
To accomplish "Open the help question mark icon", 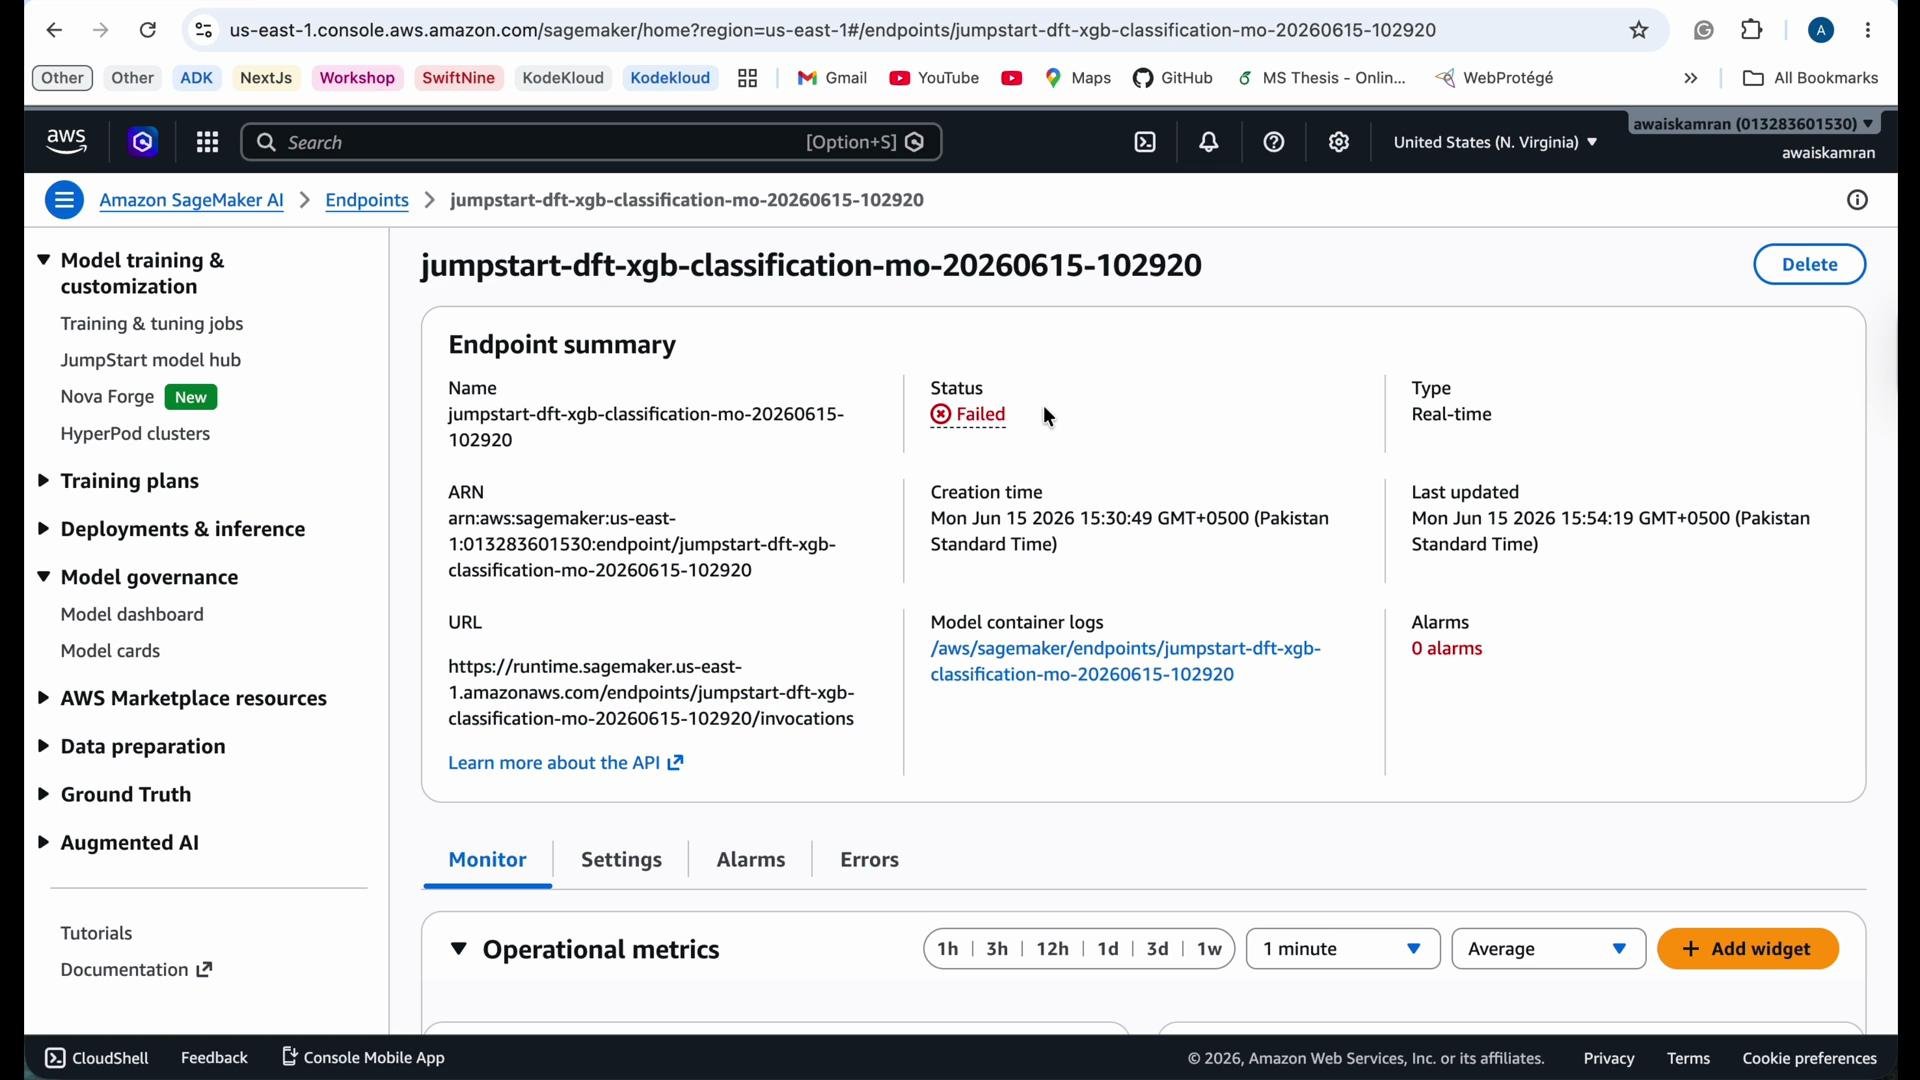I will pyautogui.click(x=1274, y=142).
